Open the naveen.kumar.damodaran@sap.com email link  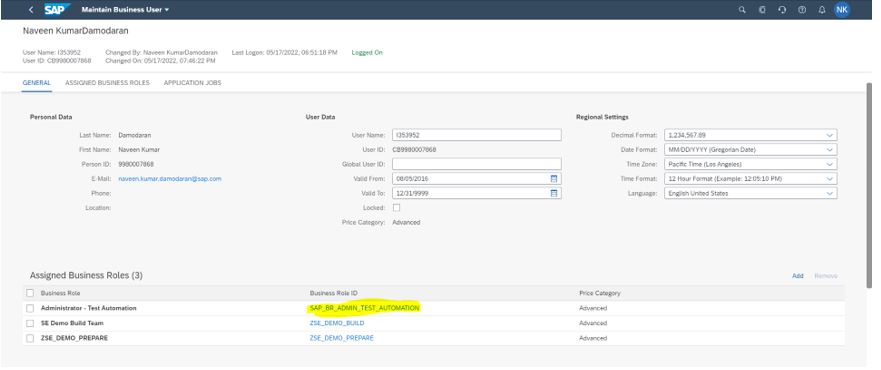[170, 179]
